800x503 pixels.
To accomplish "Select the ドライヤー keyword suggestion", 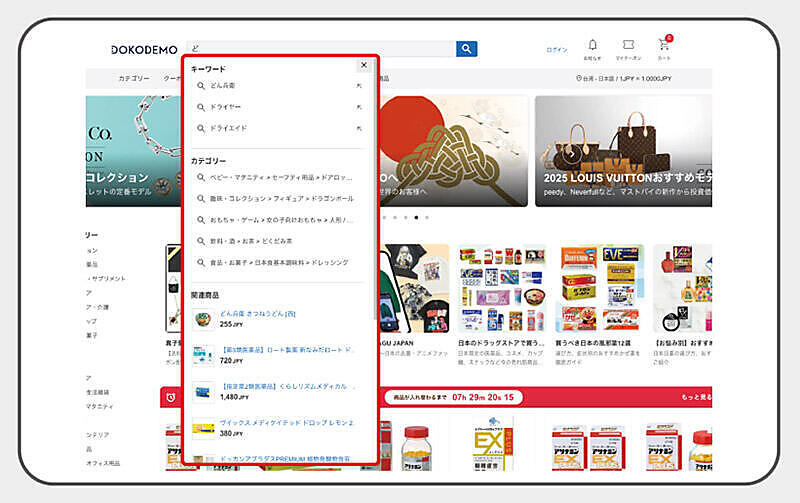I will pos(225,107).
